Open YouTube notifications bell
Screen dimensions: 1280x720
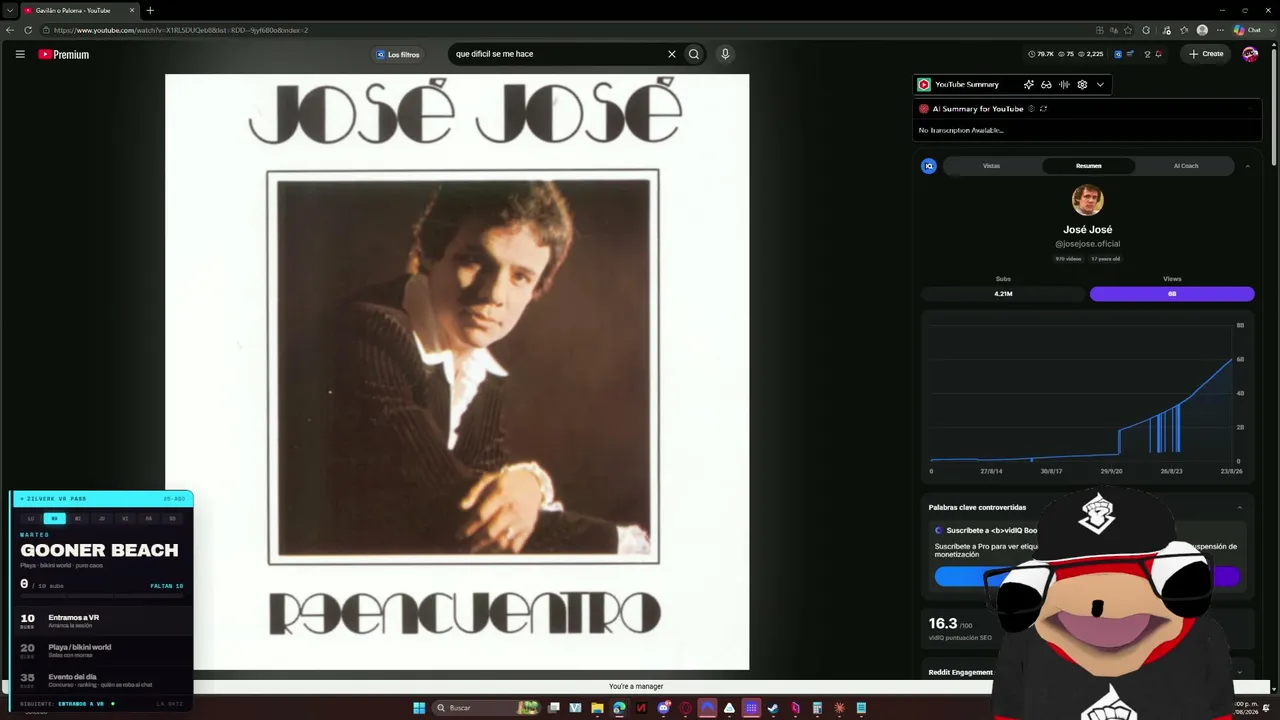(1158, 54)
